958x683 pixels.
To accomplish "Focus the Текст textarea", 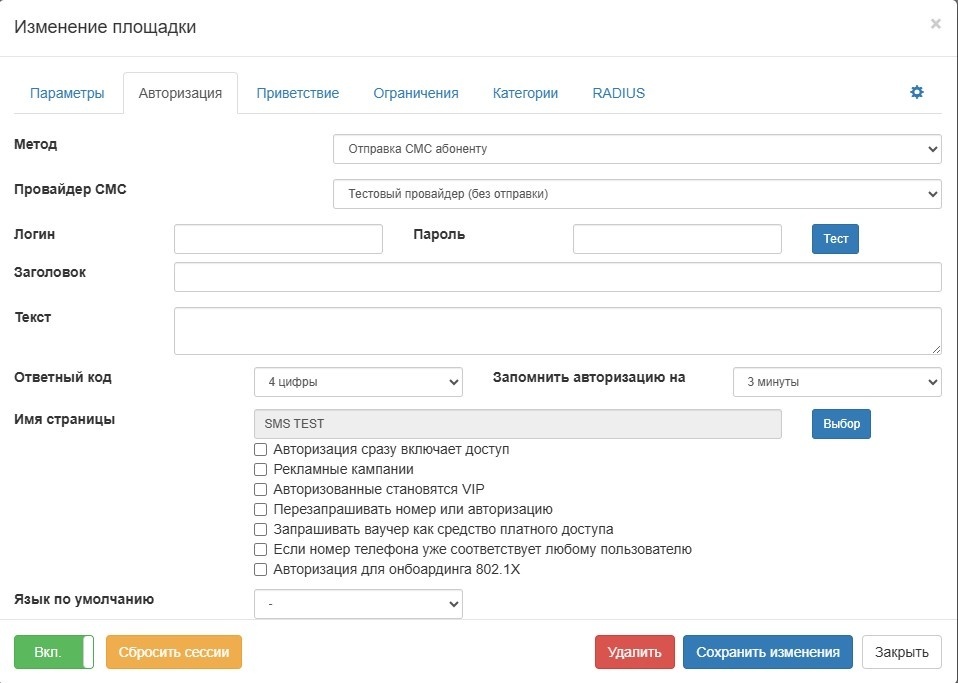I will click(x=557, y=330).
